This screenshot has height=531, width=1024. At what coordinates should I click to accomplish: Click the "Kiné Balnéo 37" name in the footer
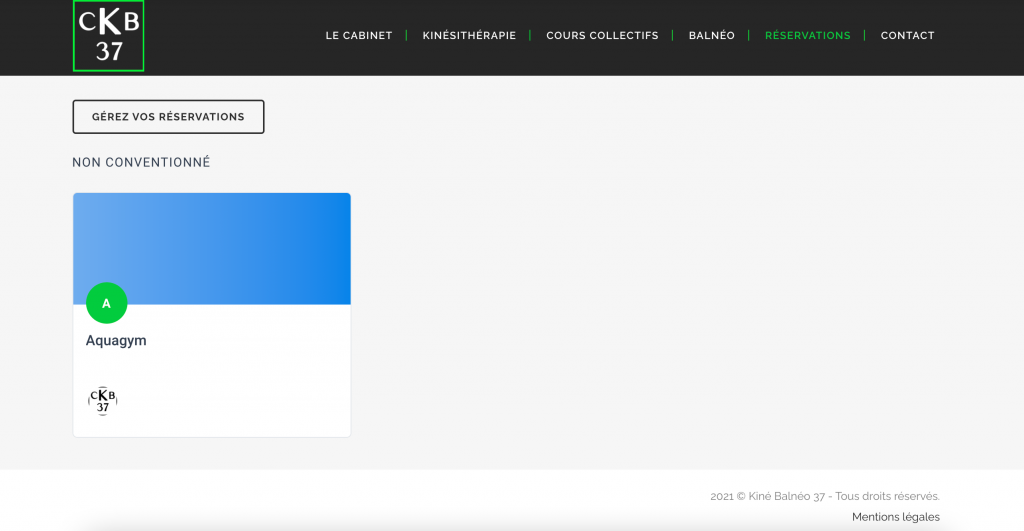pos(787,496)
